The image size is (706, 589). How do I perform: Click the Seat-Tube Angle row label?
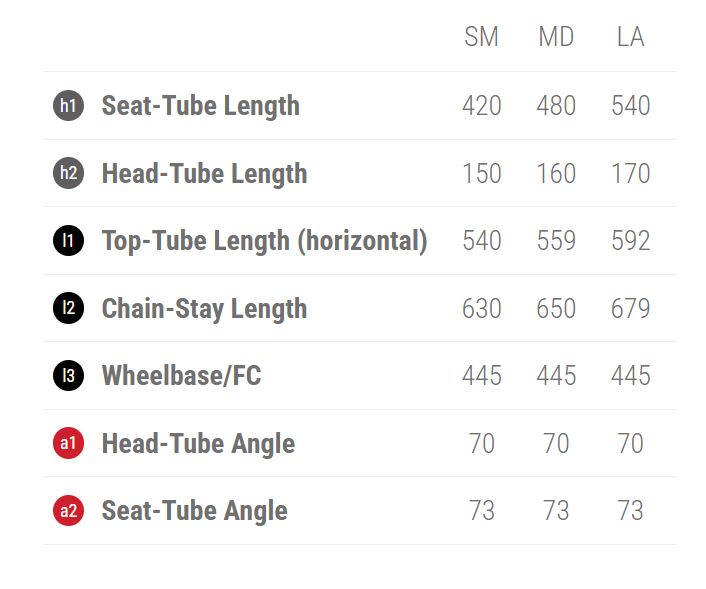(x=194, y=511)
